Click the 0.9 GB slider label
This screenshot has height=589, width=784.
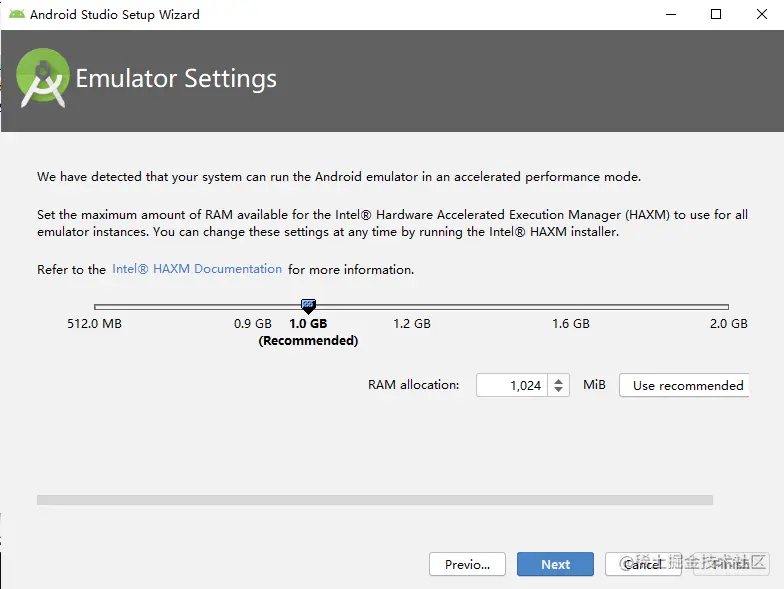tap(252, 324)
